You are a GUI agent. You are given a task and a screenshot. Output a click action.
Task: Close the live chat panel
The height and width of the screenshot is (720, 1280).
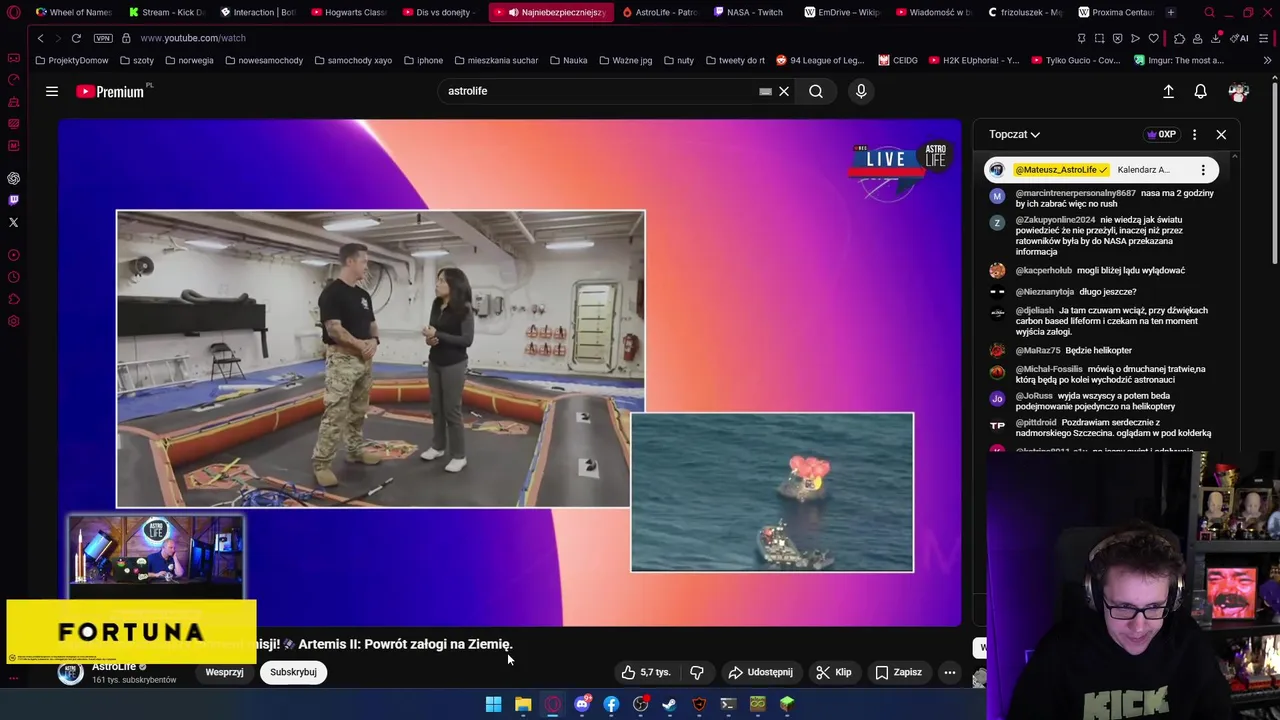[x=1221, y=134]
